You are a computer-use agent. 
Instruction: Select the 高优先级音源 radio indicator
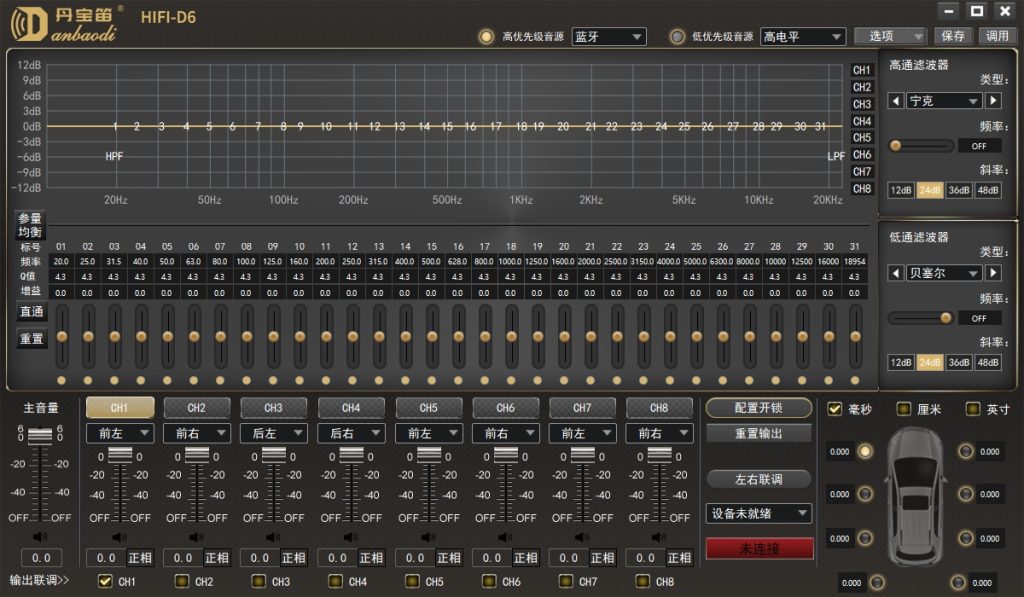coord(486,37)
